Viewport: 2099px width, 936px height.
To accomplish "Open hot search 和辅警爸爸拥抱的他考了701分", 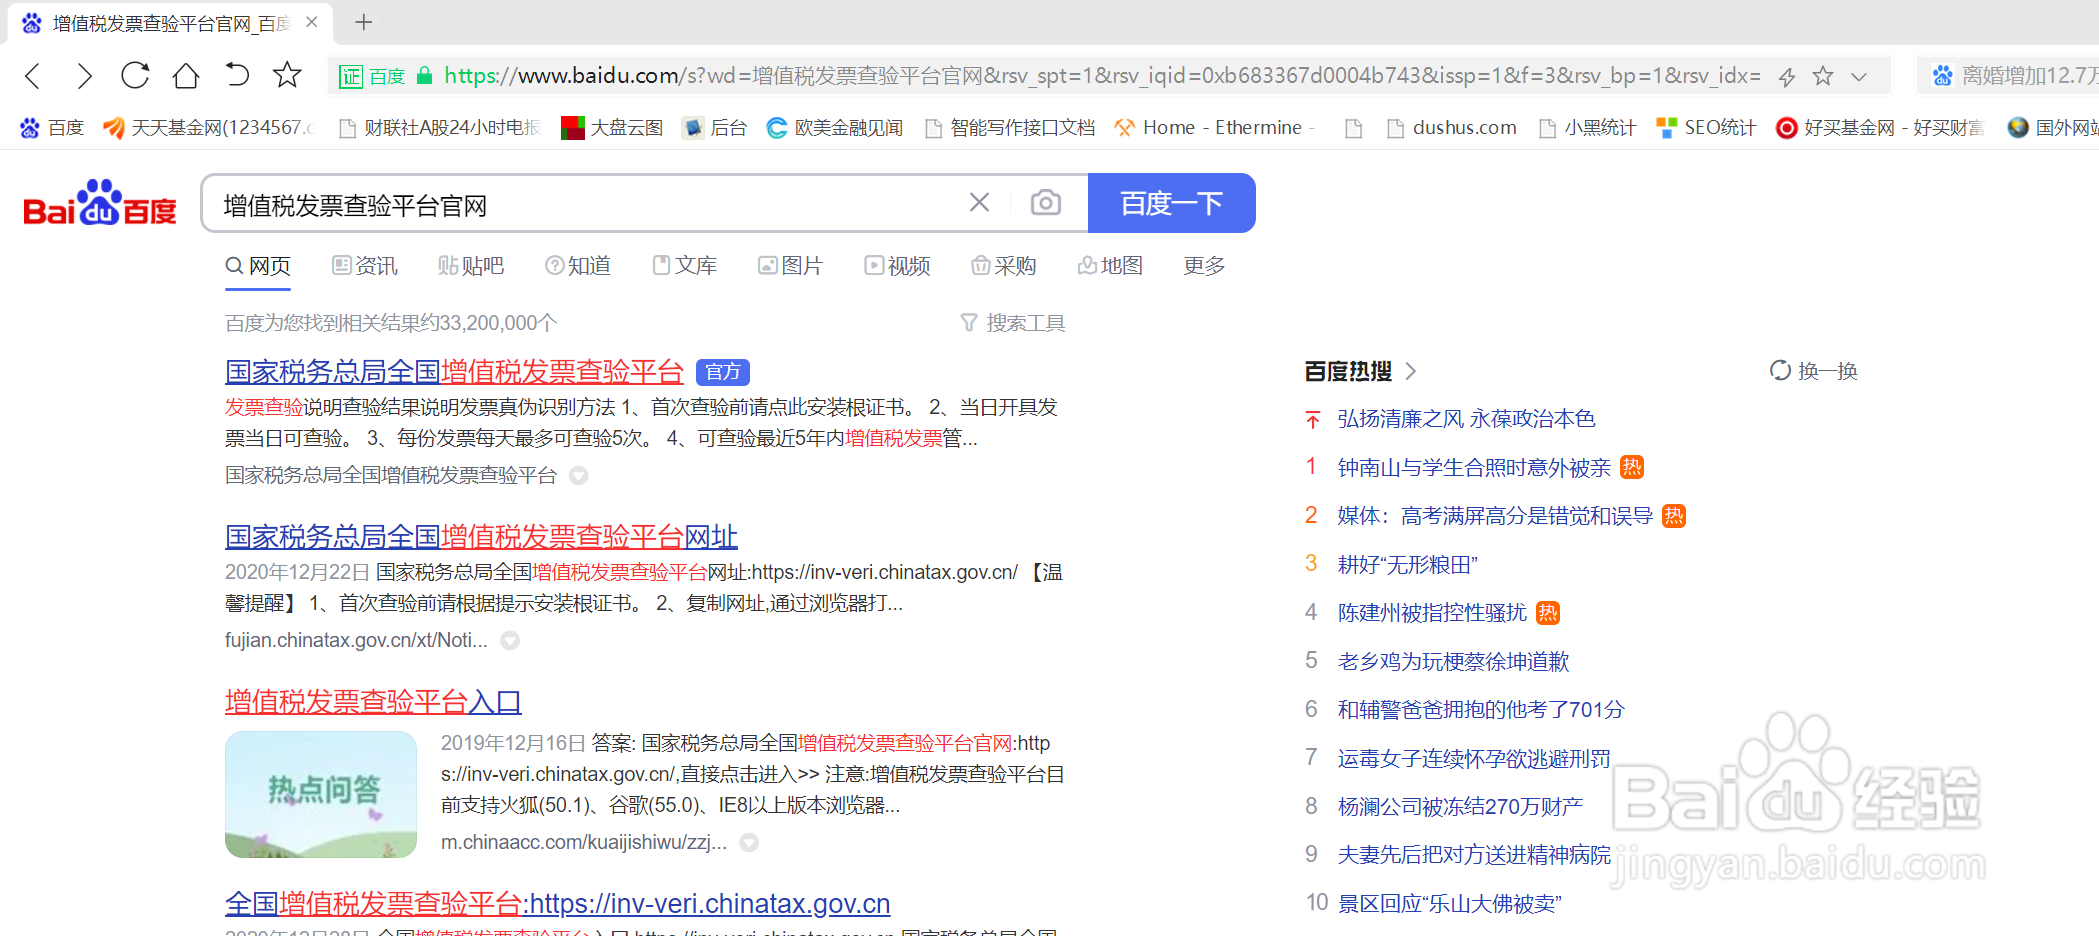I will pyautogui.click(x=1481, y=710).
